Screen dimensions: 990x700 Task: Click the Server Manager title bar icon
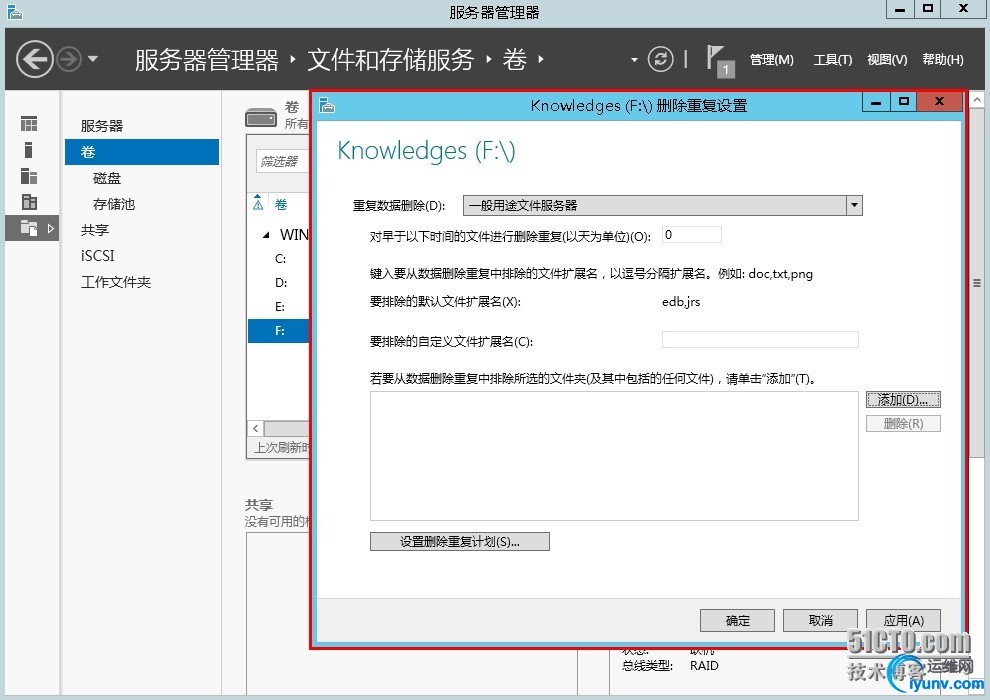[15, 11]
